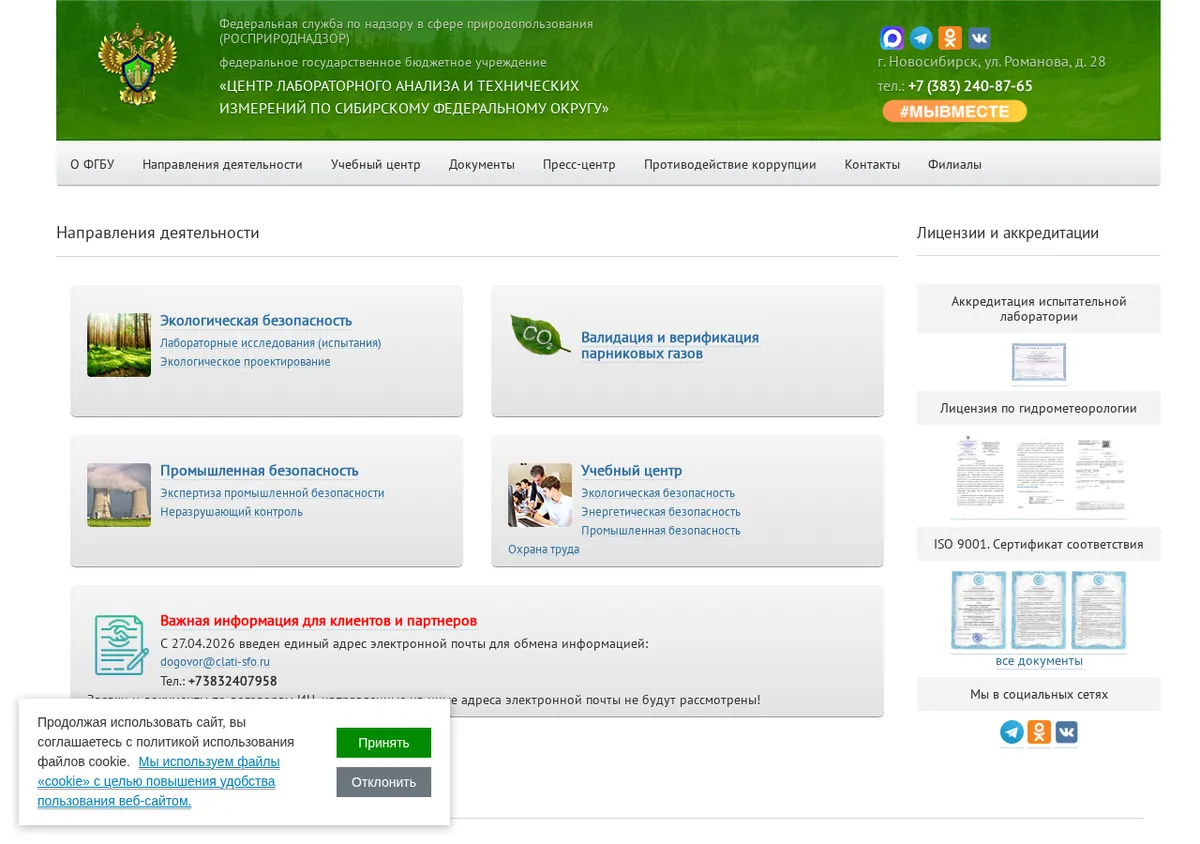Accept cookies with the Принять button
The height and width of the screenshot is (844, 1200).
coord(384,743)
